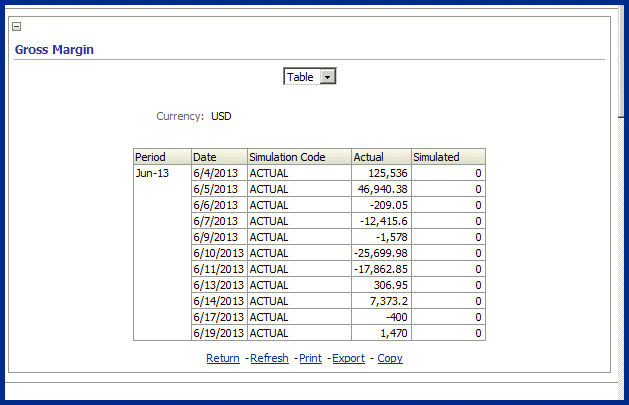Click the -25,699.98 actual value

click(381, 253)
